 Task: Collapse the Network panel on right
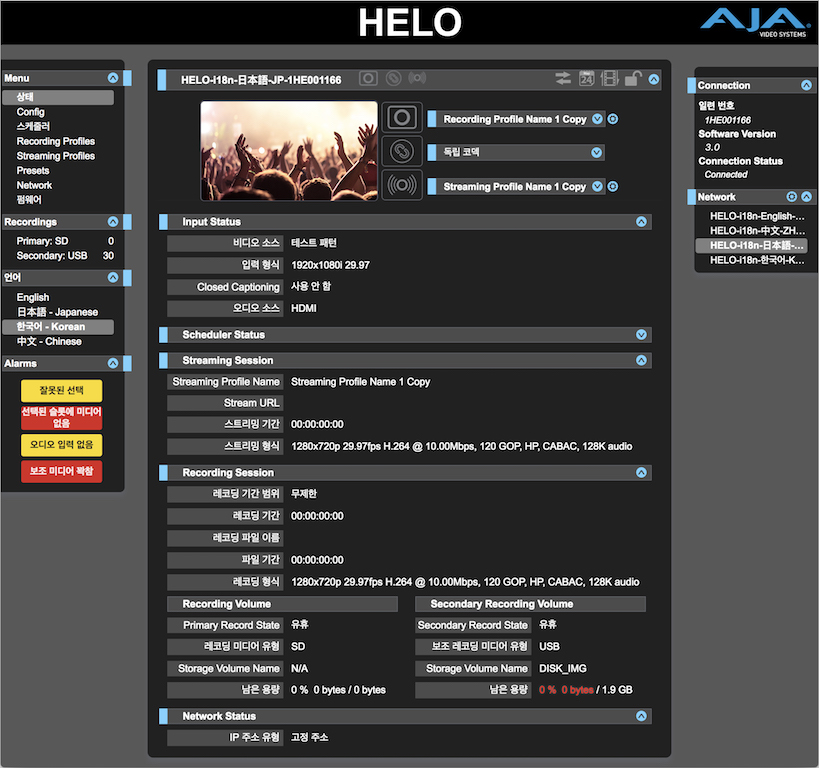pos(806,196)
